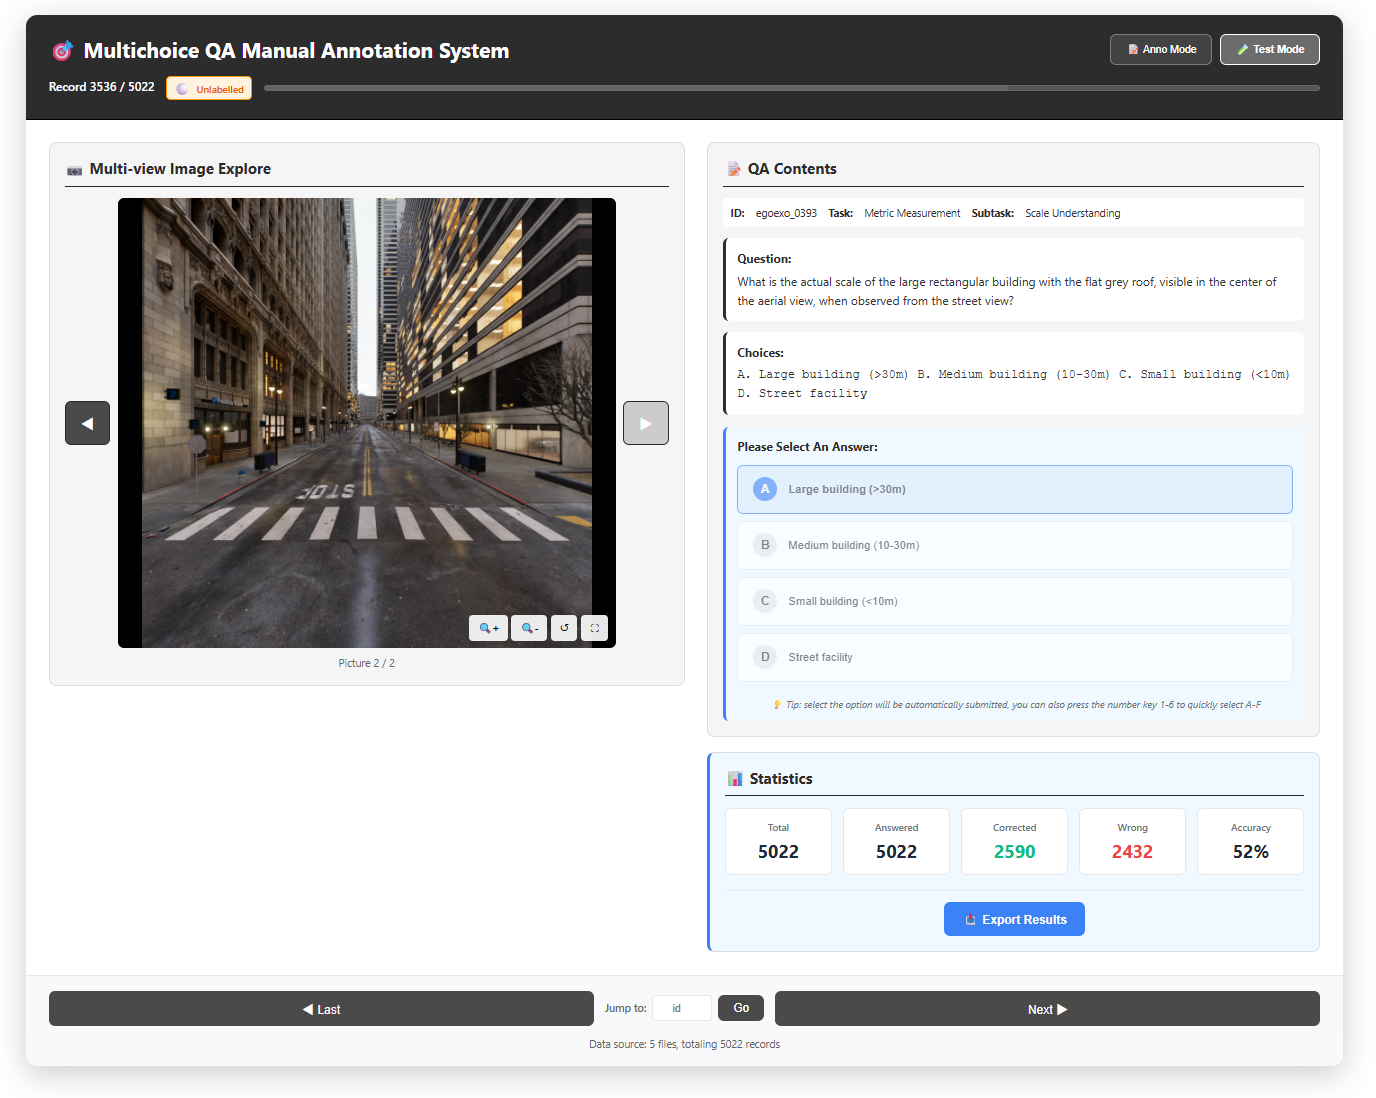1376x1098 pixels.
Task: Zoom in on the street view image
Action: [x=488, y=628]
